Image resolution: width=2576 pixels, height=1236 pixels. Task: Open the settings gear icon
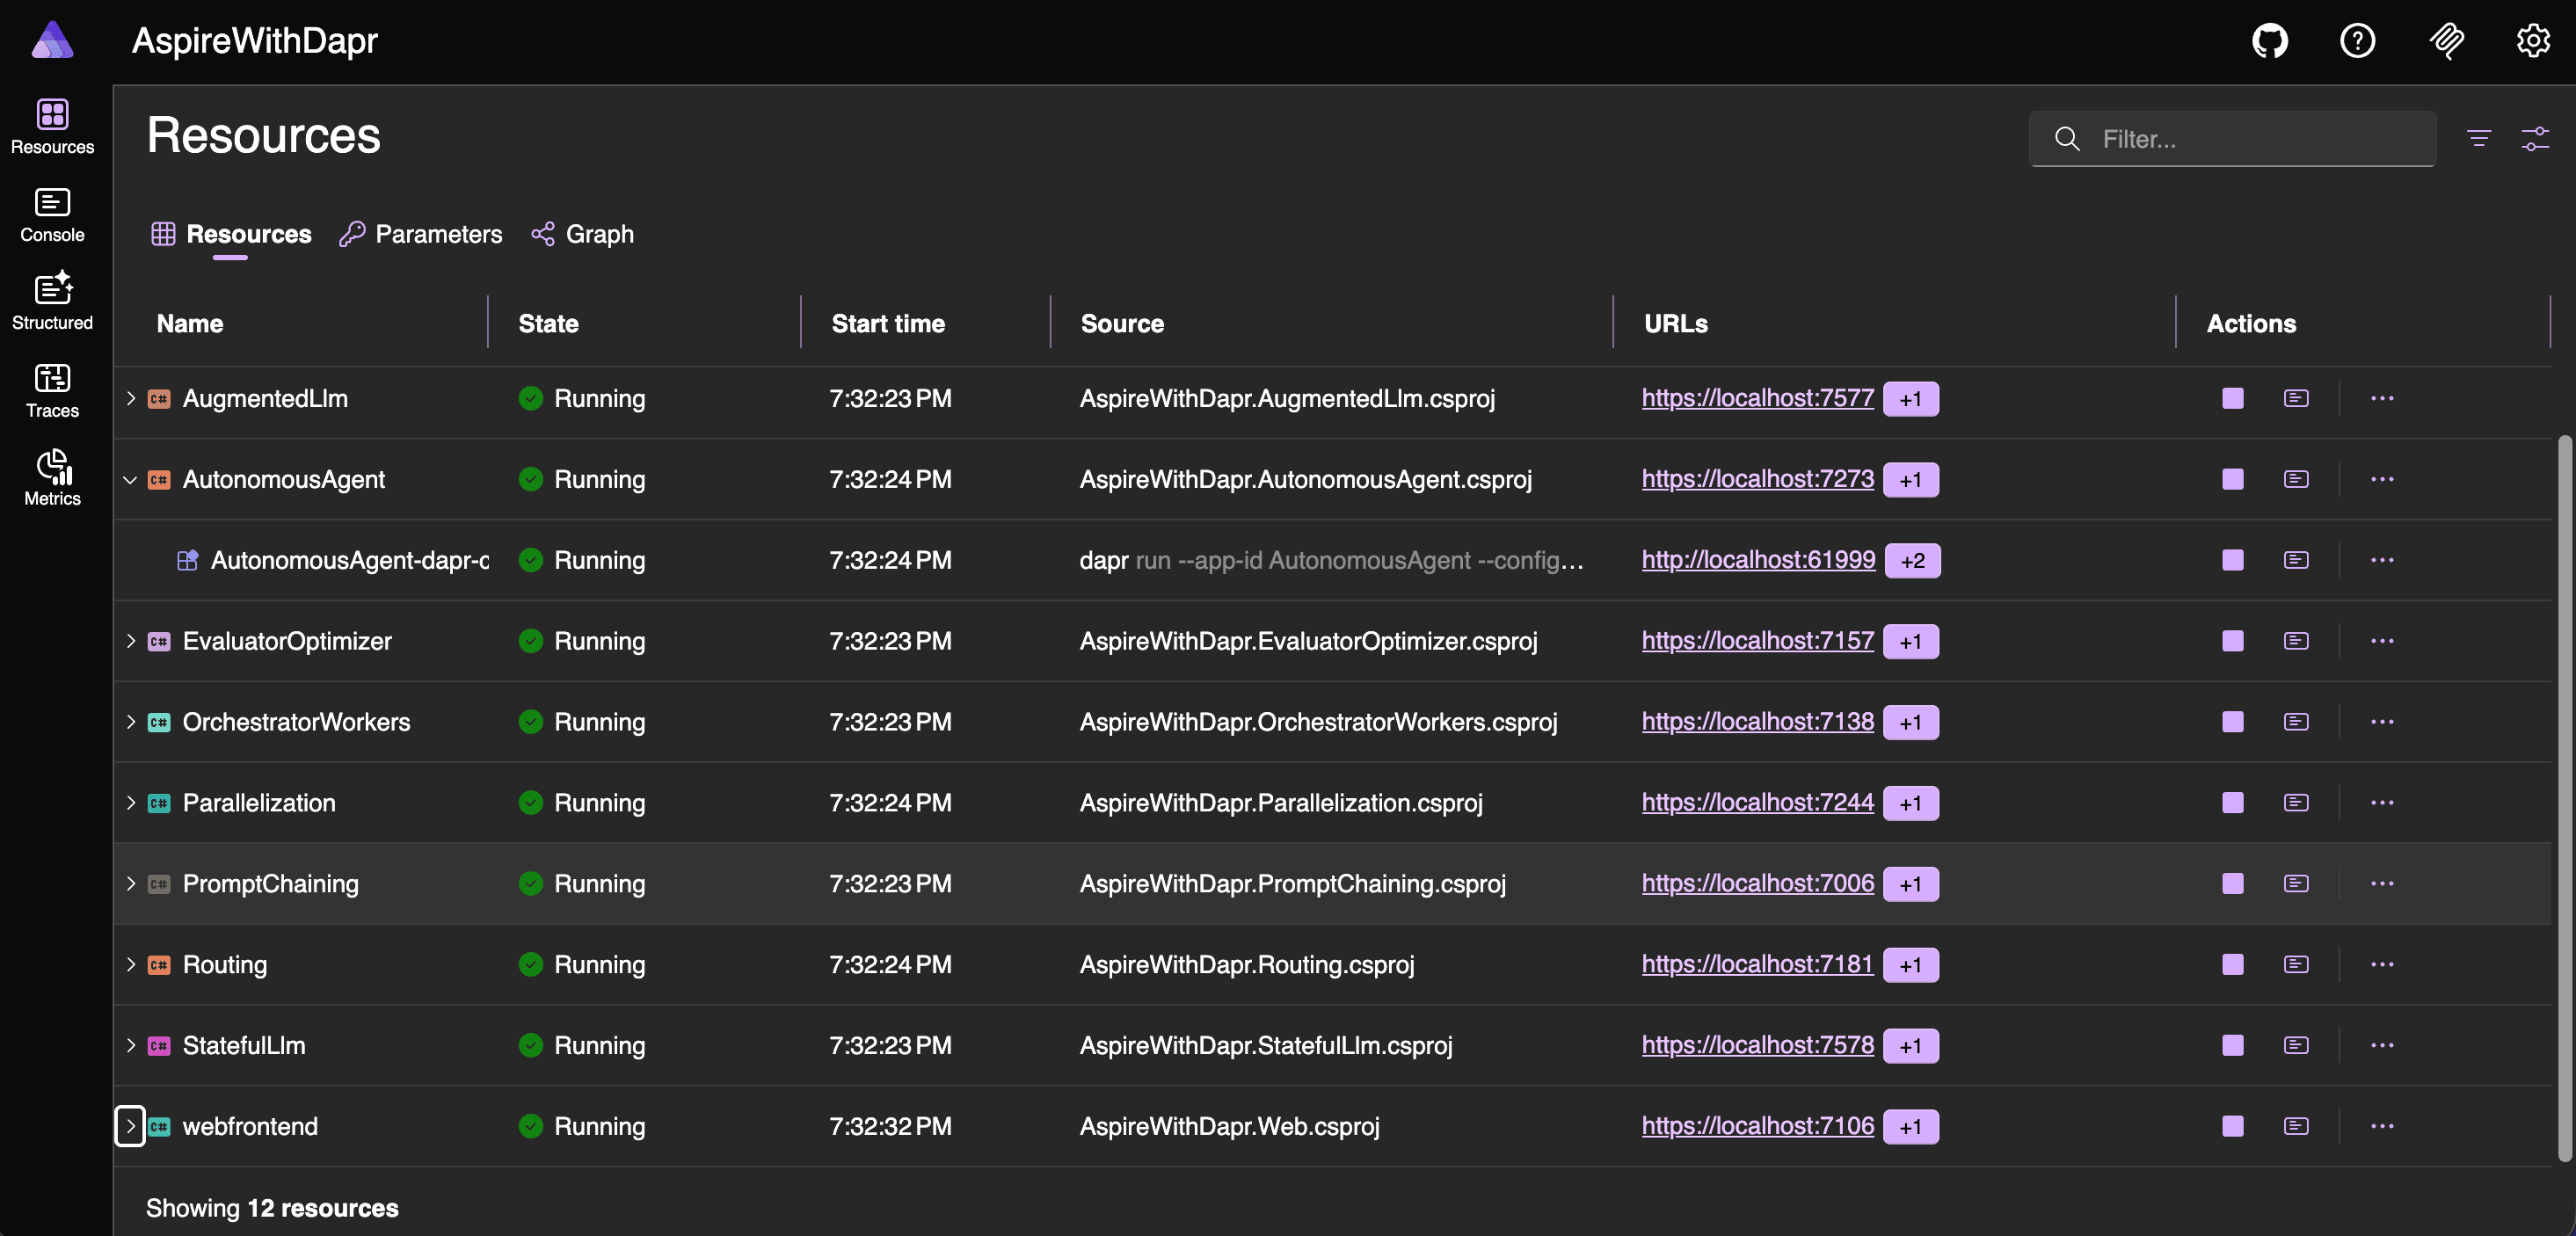click(x=2533, y=41)
